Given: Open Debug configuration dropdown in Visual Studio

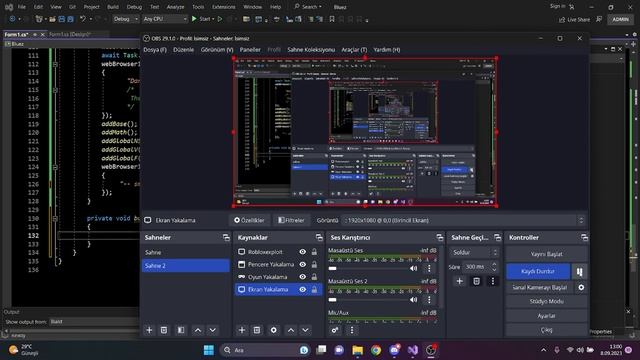Looking at the screenshot, I should click(x=125, y=19).
